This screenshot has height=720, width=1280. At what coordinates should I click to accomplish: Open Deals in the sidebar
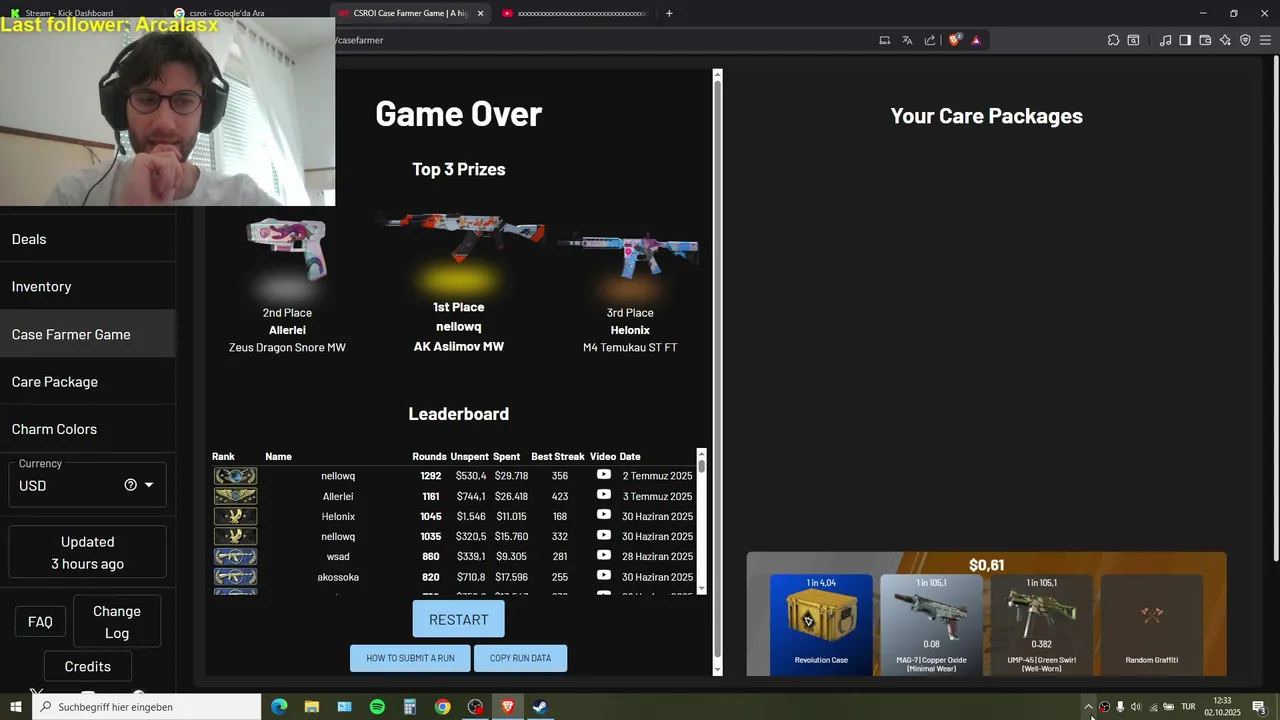(x=87, y=239)
